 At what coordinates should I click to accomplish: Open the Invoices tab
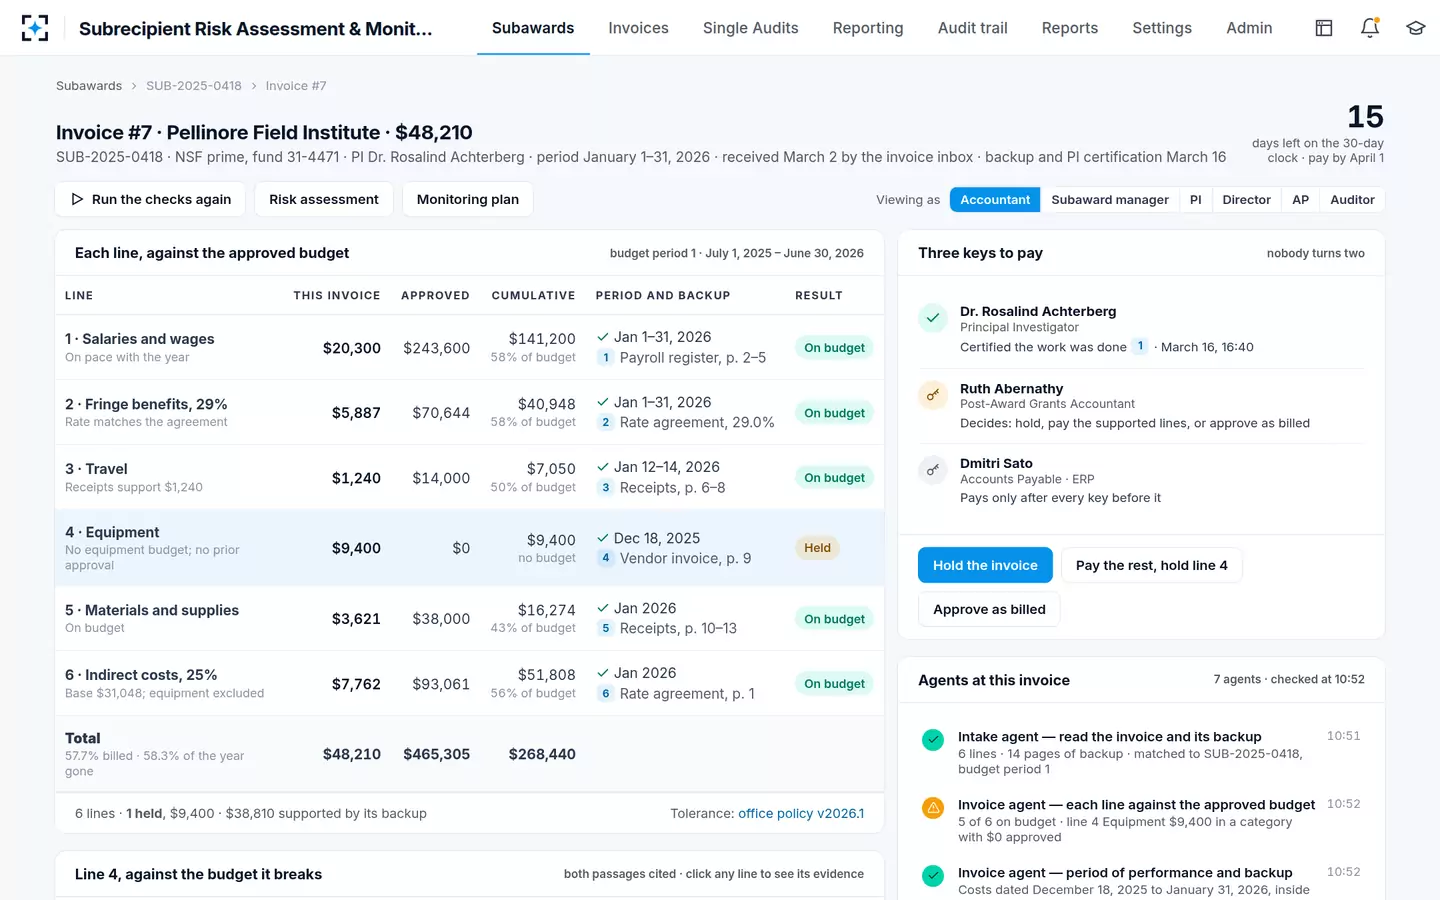(638, 28)
